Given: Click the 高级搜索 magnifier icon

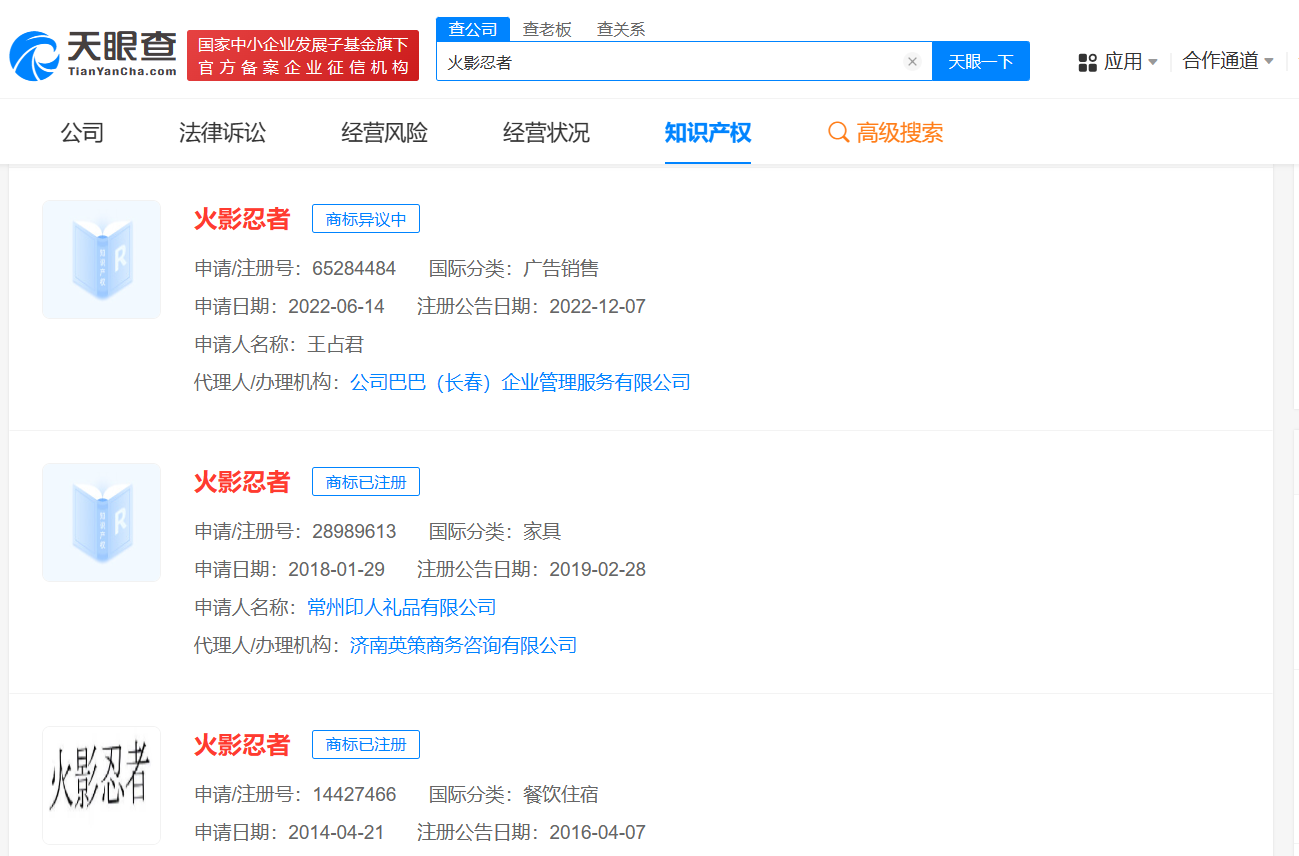Looking at the screenshot, I should tap(839, 132).
